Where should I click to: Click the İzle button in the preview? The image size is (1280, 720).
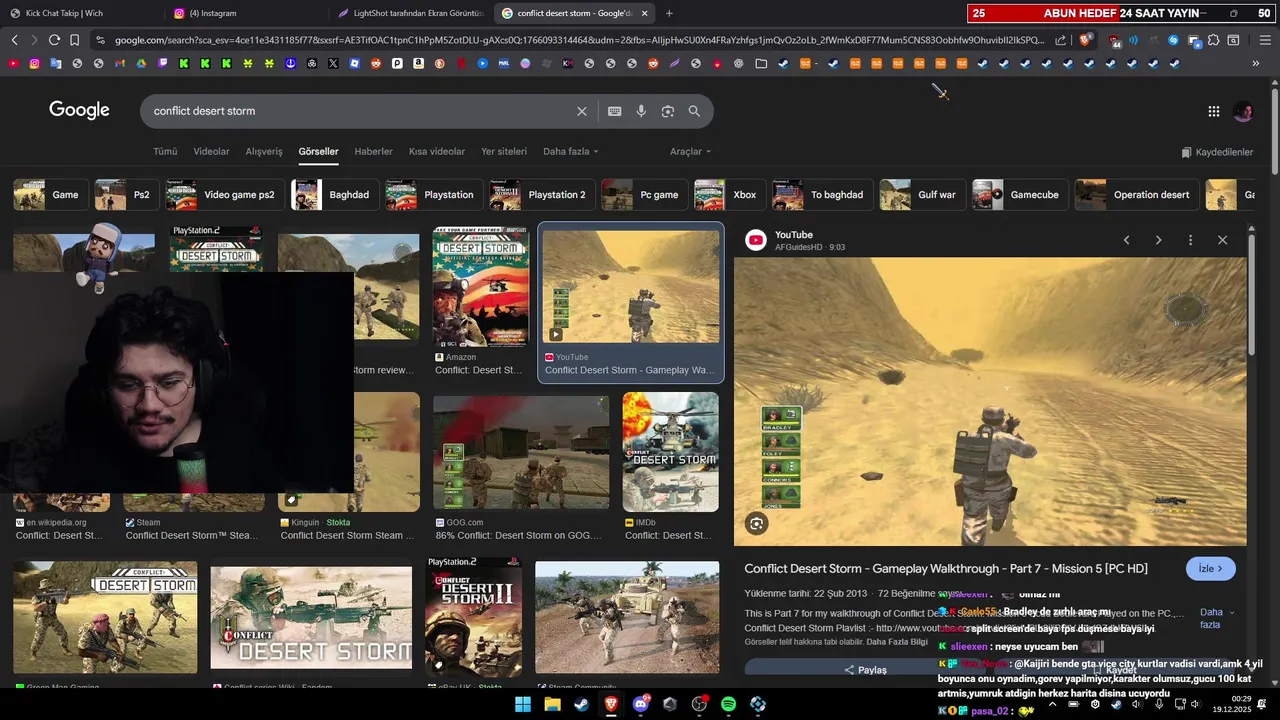[1210, 569]
